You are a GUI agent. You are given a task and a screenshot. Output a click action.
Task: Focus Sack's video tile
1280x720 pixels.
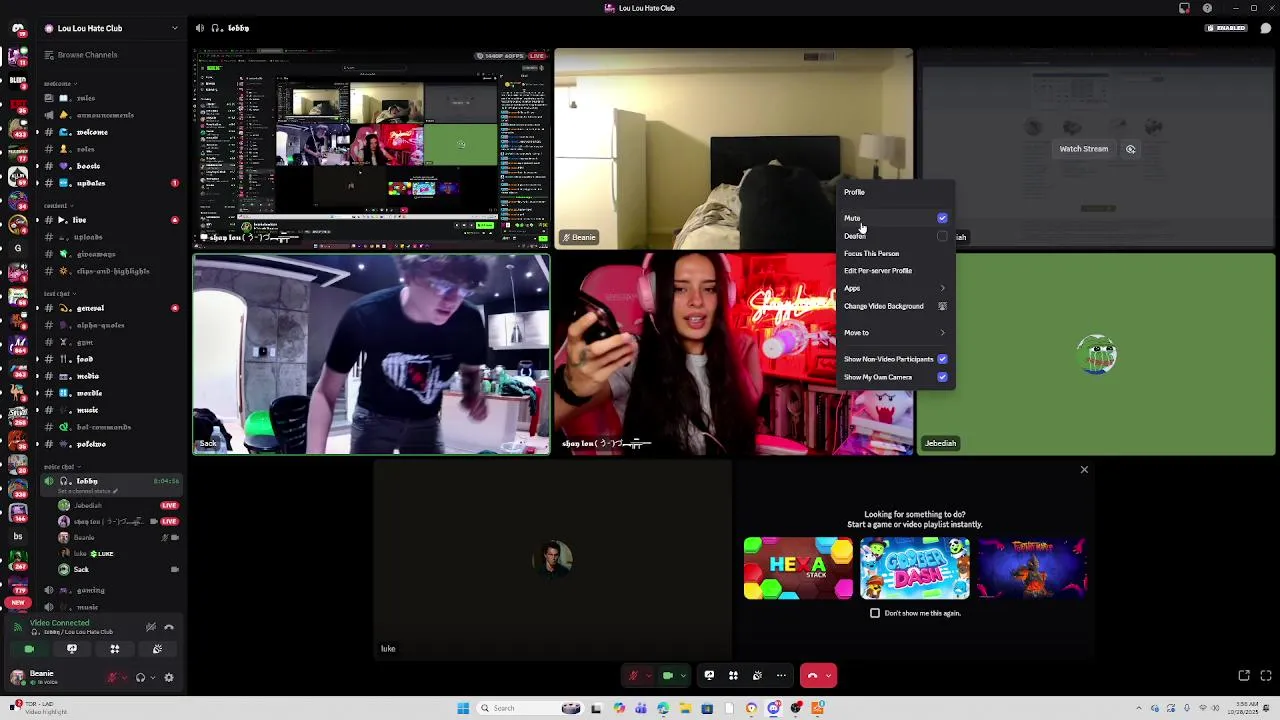click(x=371, y=354)
